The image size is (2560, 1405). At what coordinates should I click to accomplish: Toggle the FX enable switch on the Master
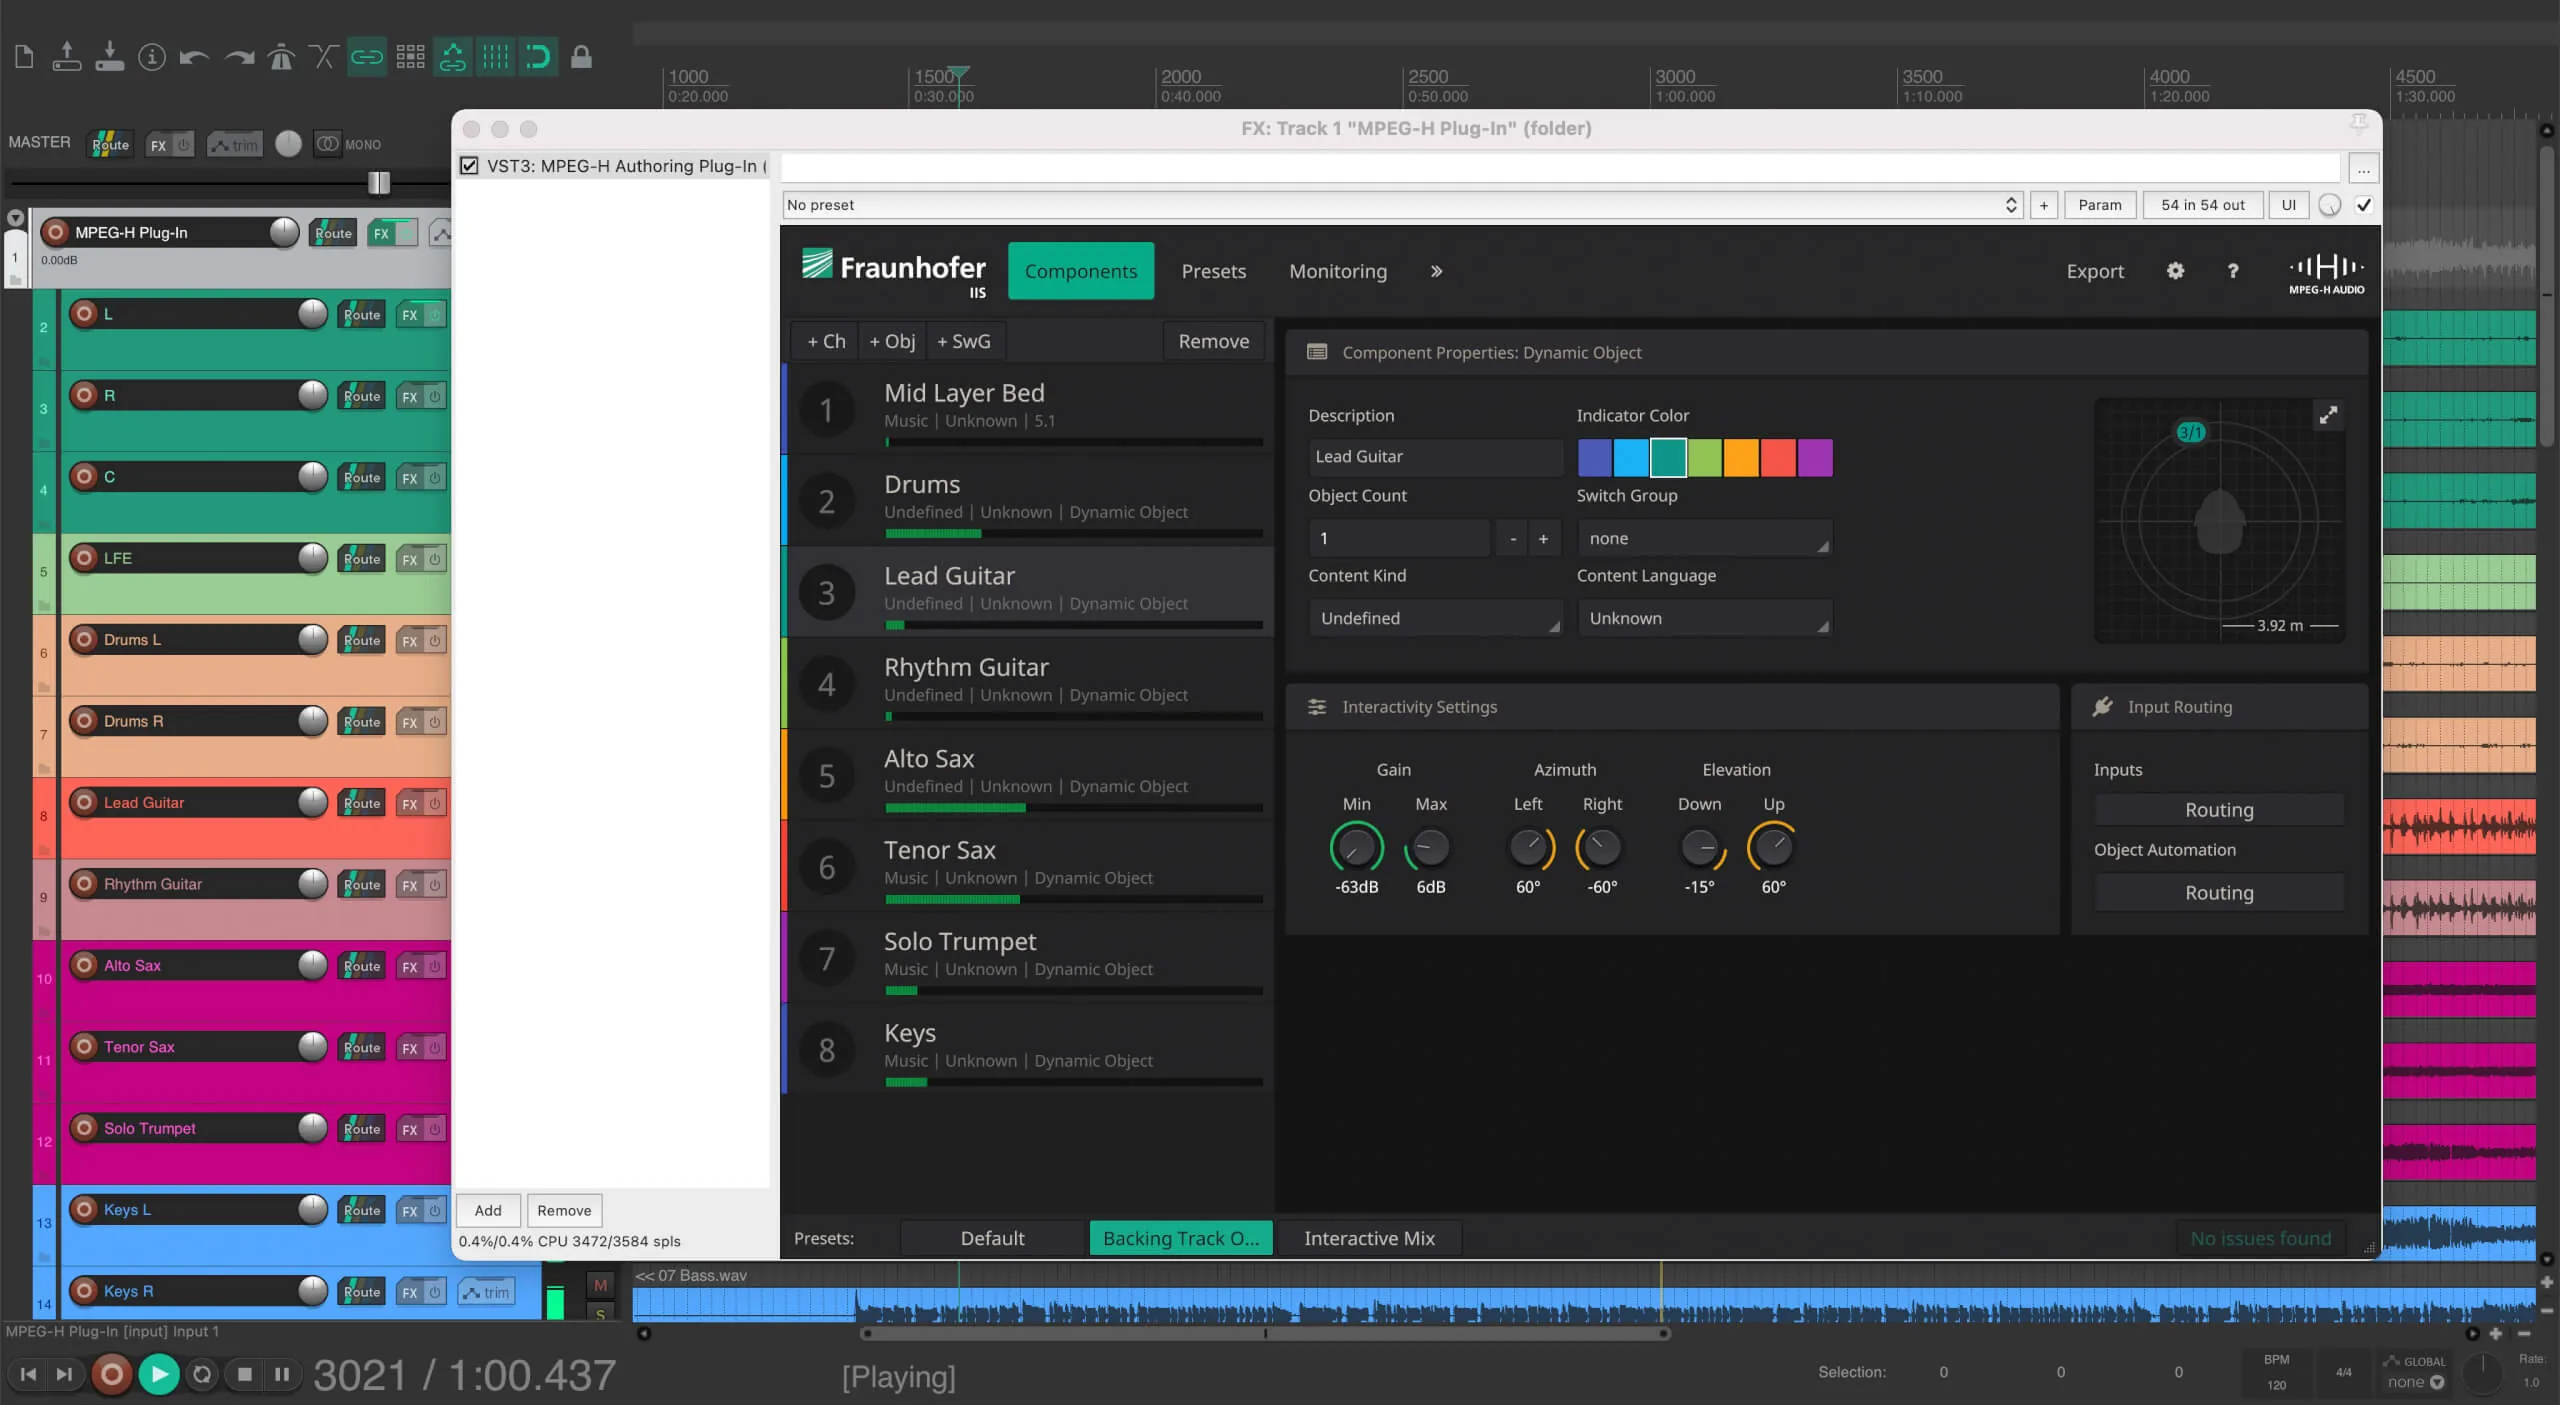tap(184, 144)
